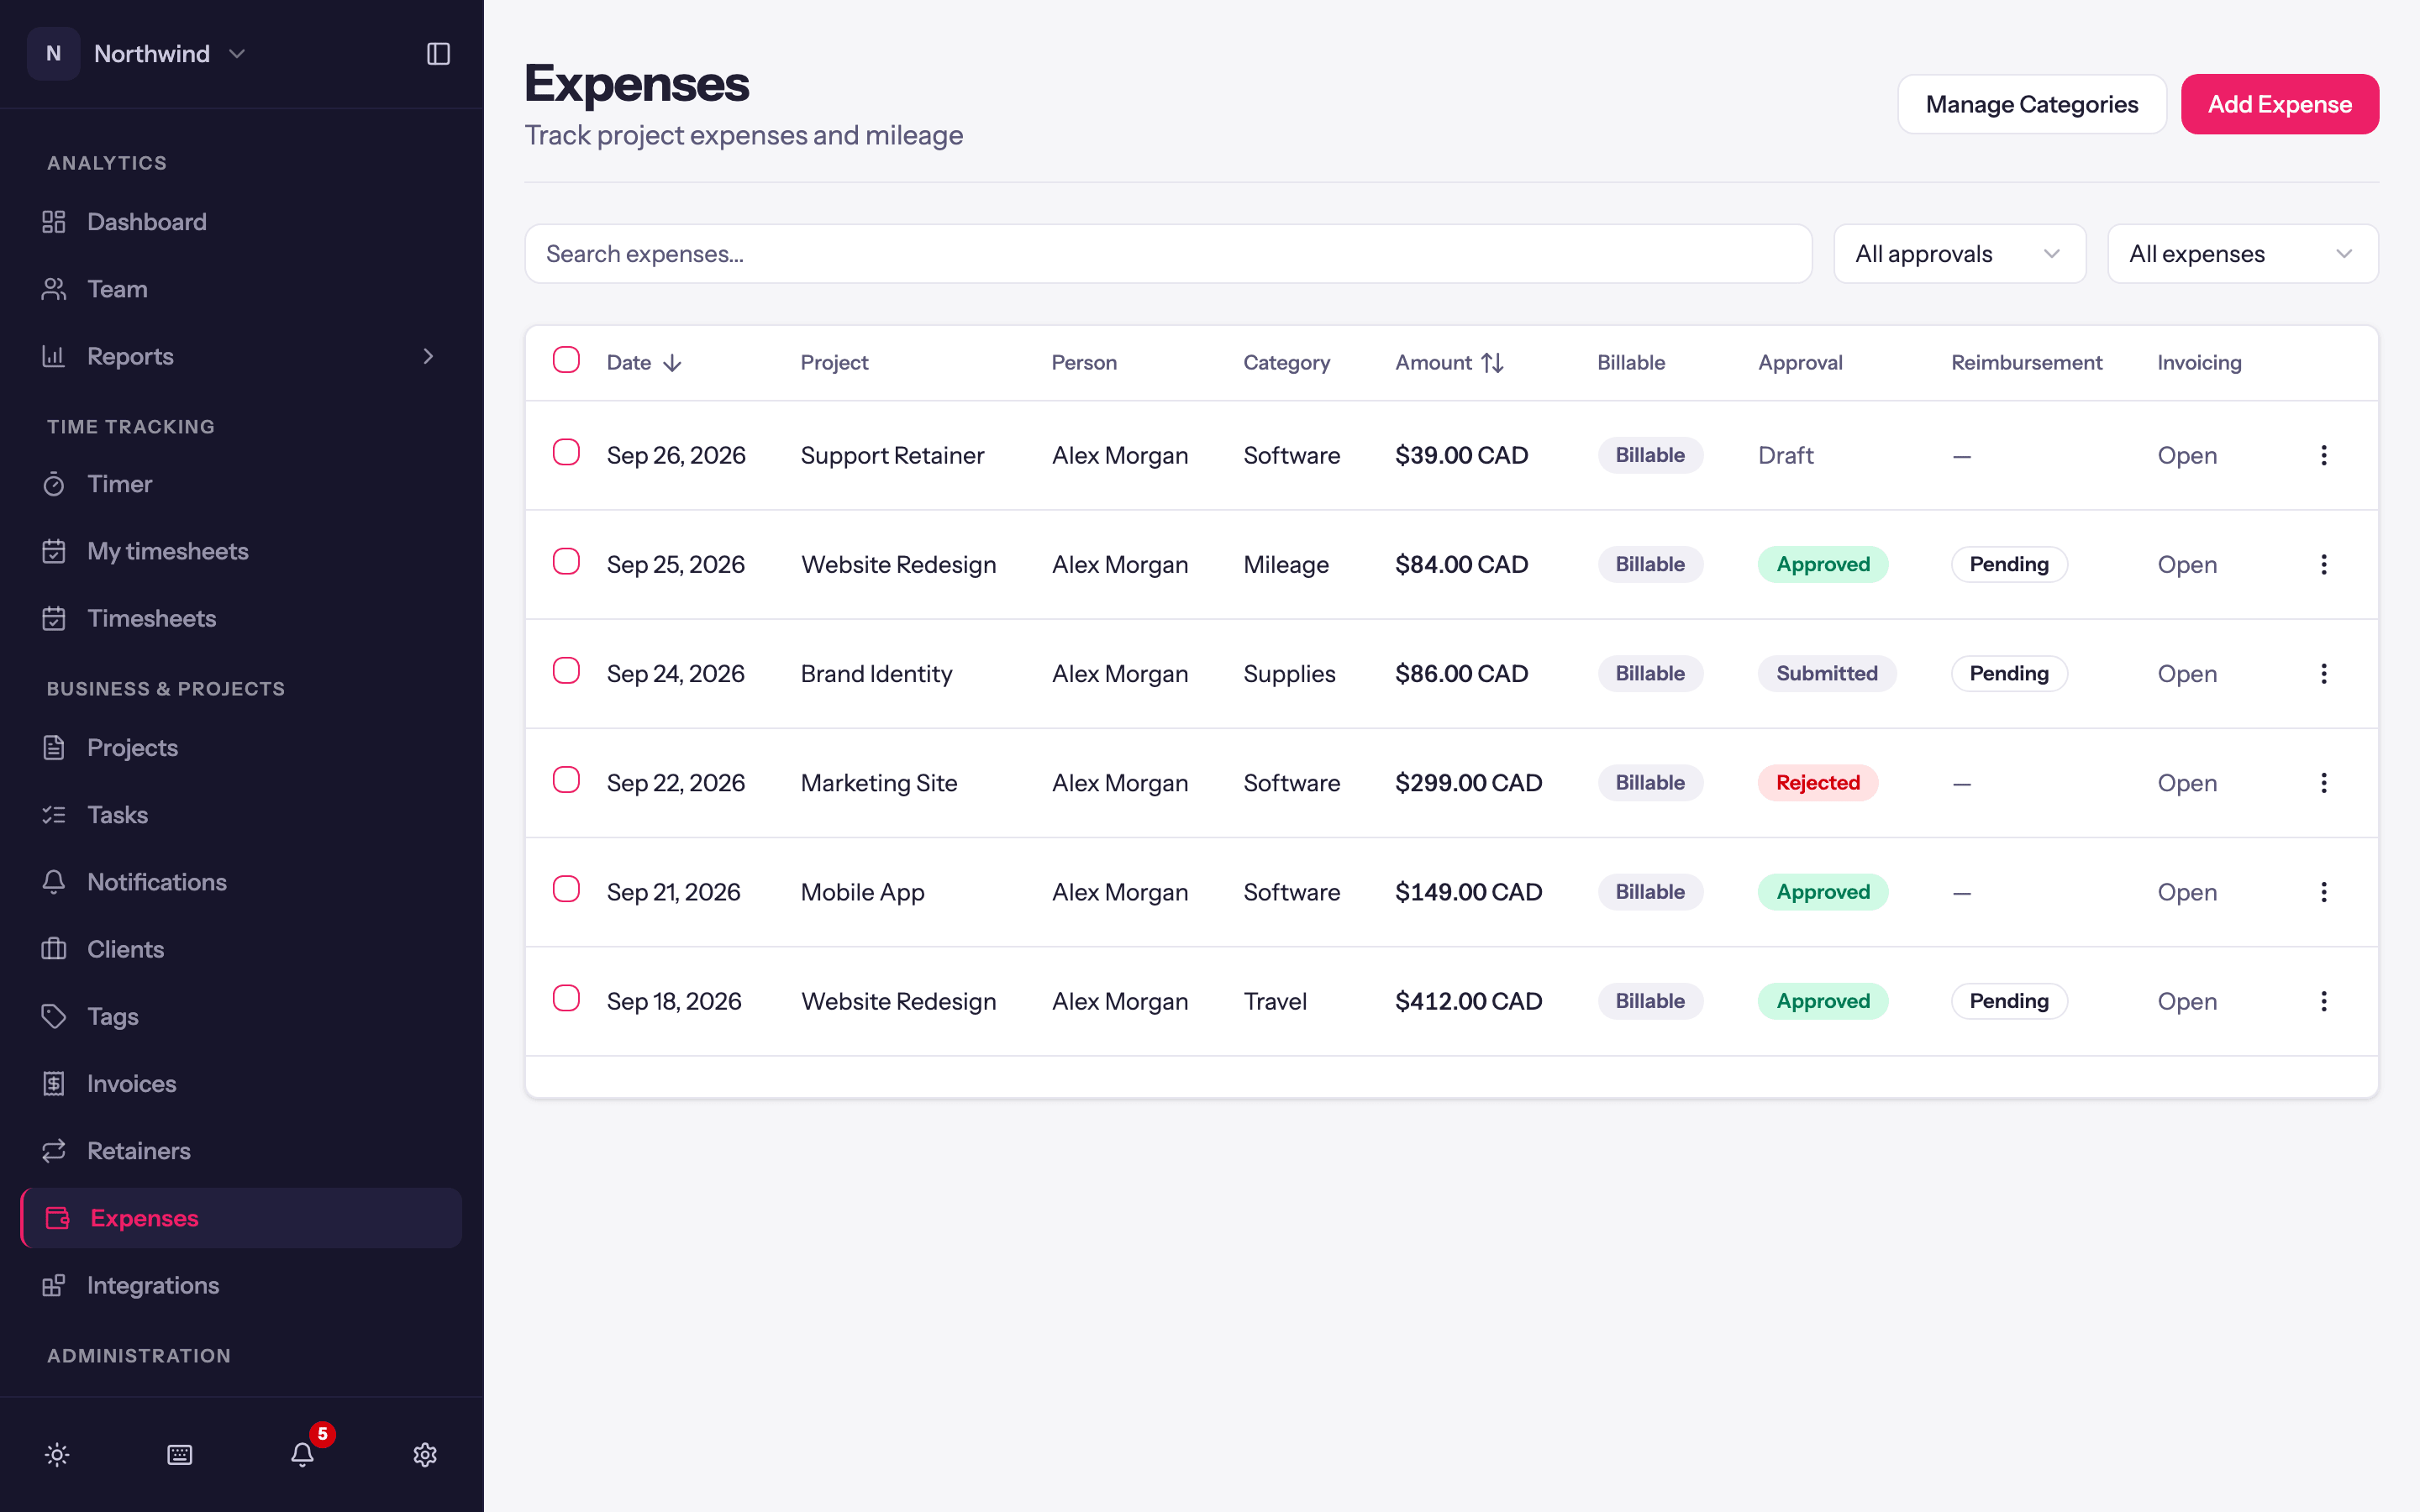Open the All approvals dropdown
This screenshot has height=1512, width=2420.
(1959, 254)
